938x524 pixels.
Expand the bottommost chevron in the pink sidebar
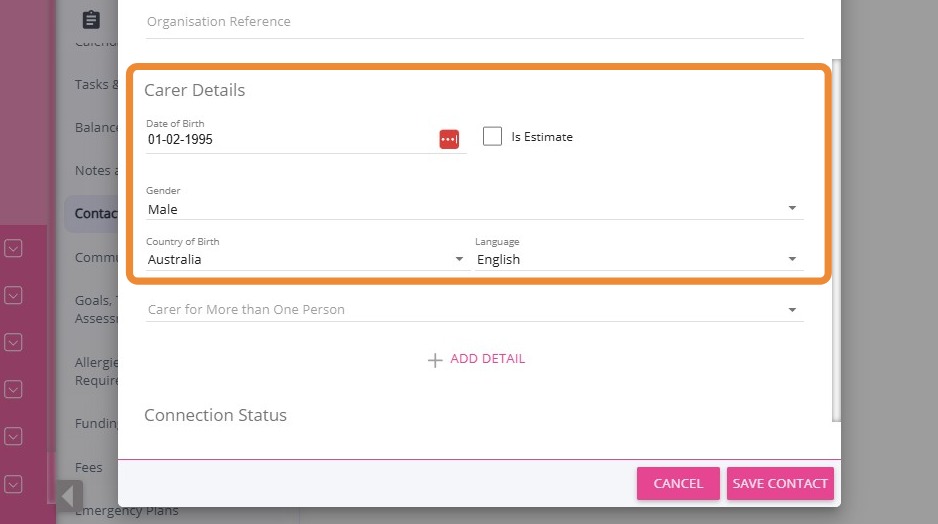[x=13, y=484]
